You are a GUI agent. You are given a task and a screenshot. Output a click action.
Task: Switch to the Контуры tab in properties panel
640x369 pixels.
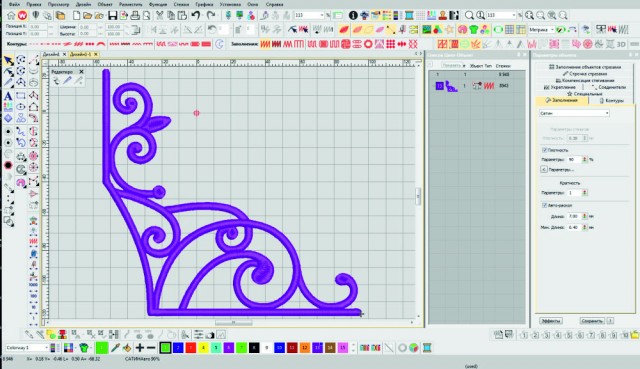(611, 100)
